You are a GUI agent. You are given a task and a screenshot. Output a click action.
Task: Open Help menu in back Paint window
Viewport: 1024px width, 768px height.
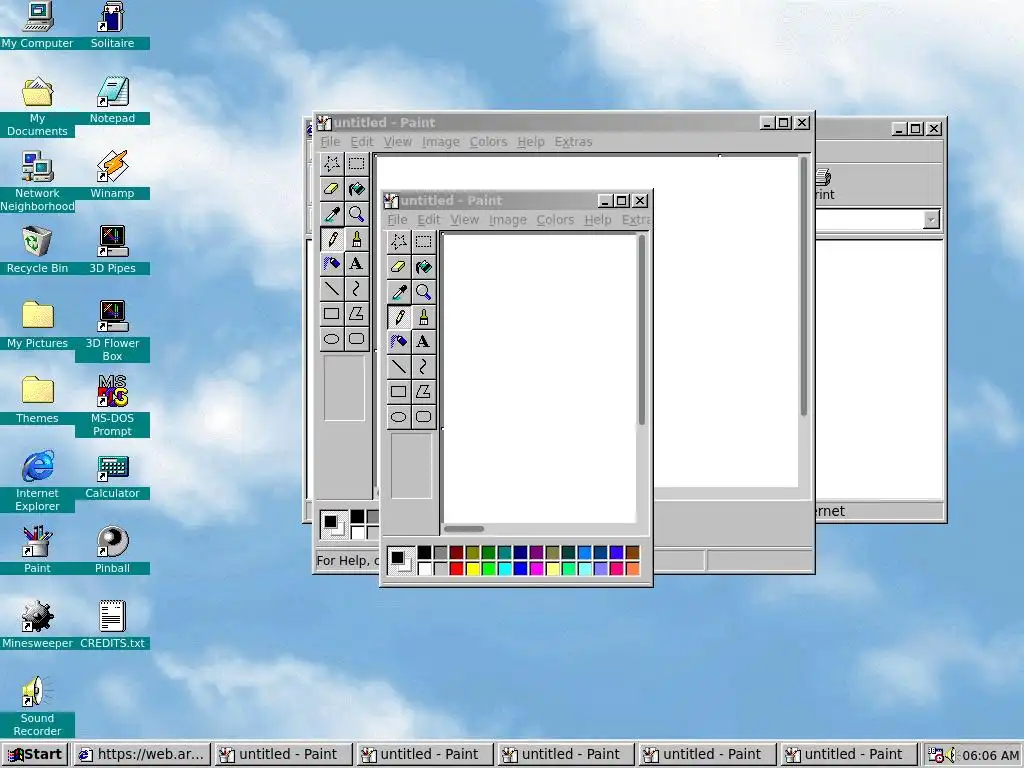click(530, 142)
